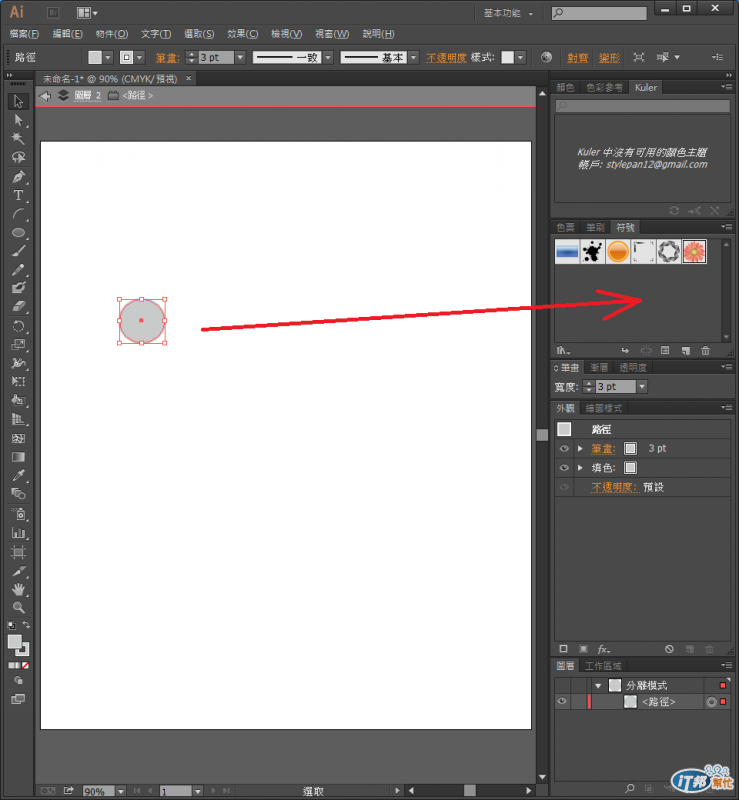The height and width of the screenshot is (800, 739).
Task: Select the Scale tool
Action: (x=18, y=345)
